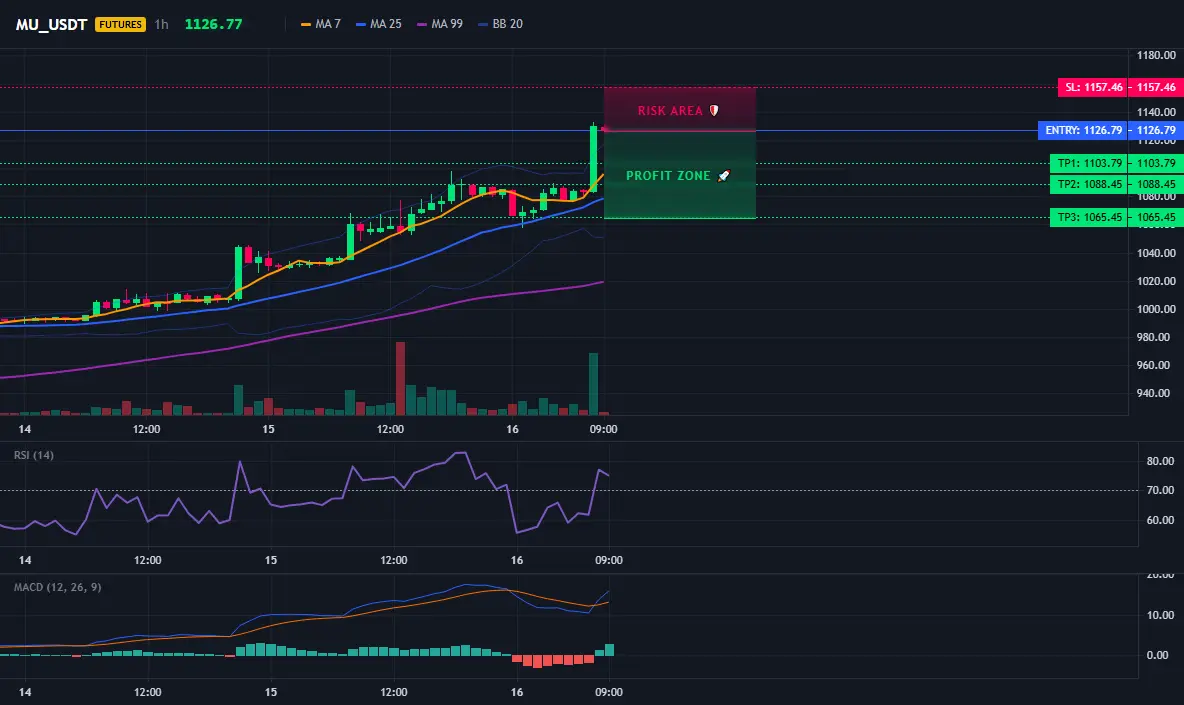Click the right-side 1126.79 price tag

(x=1156, y=131)
